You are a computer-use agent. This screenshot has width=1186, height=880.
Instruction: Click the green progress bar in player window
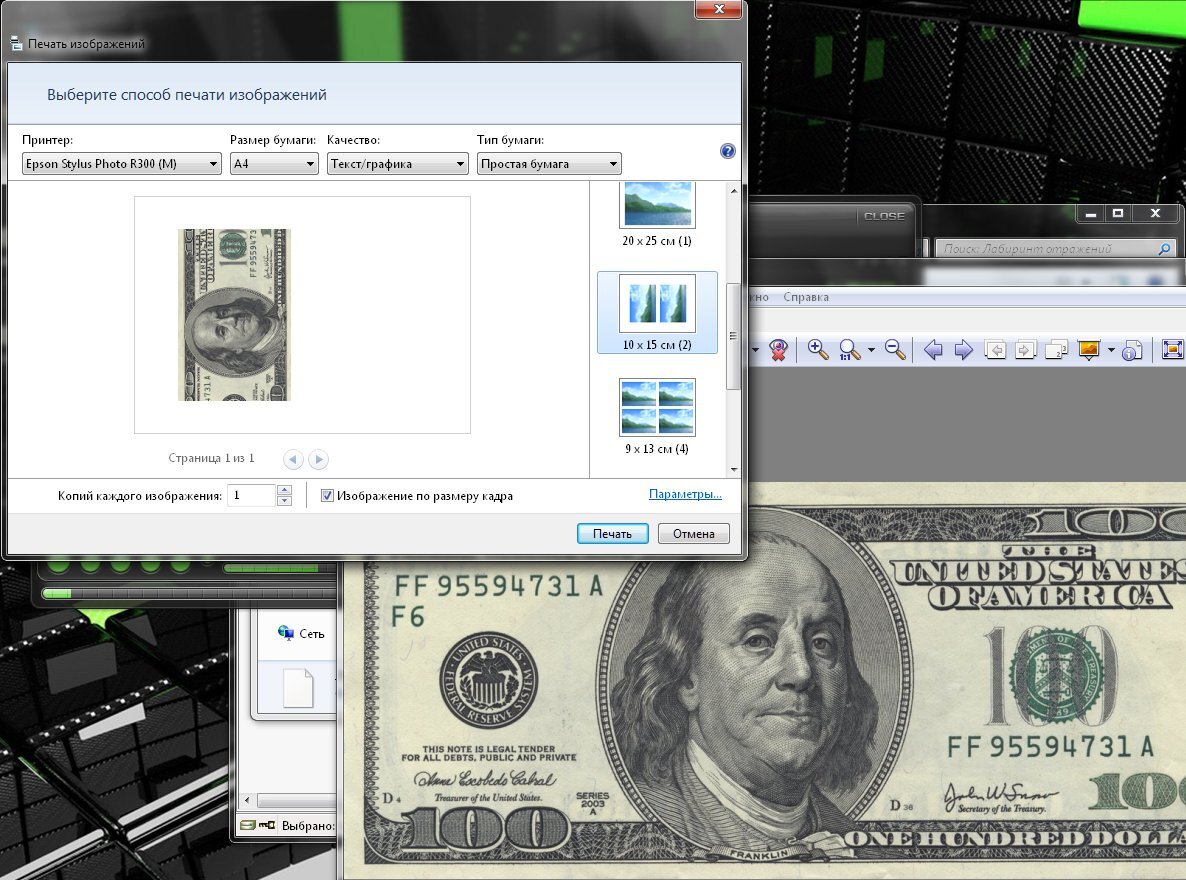point(189,592)
